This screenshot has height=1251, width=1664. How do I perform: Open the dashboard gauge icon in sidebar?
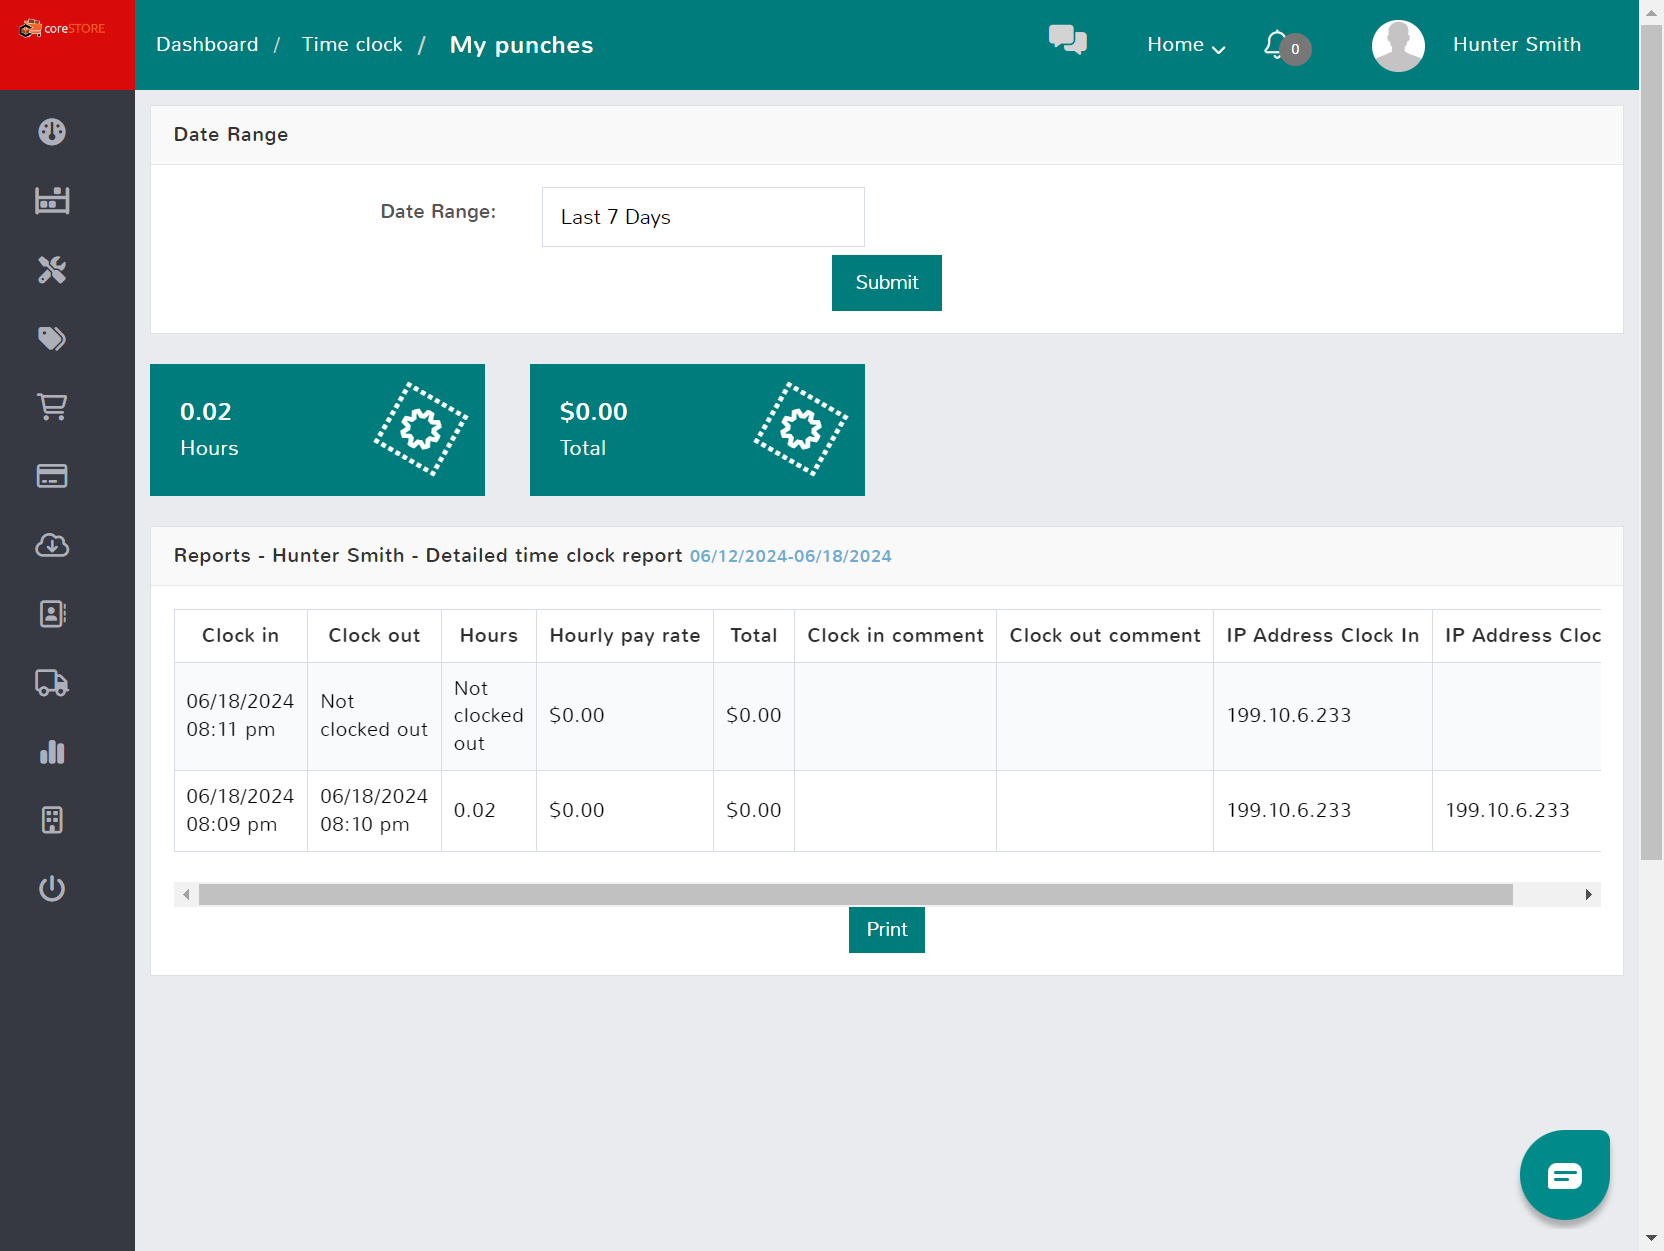pos(52,132)
